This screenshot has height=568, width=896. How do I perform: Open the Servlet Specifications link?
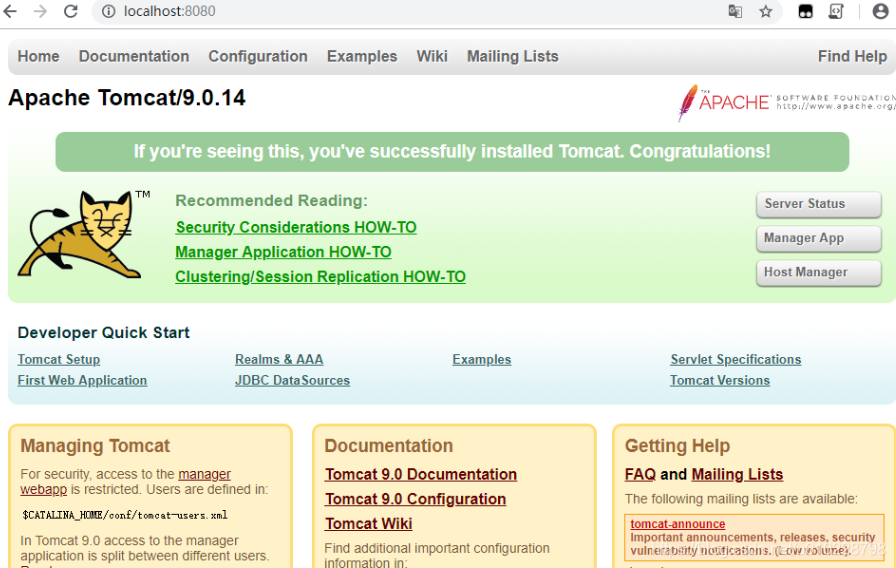[735, 359]
